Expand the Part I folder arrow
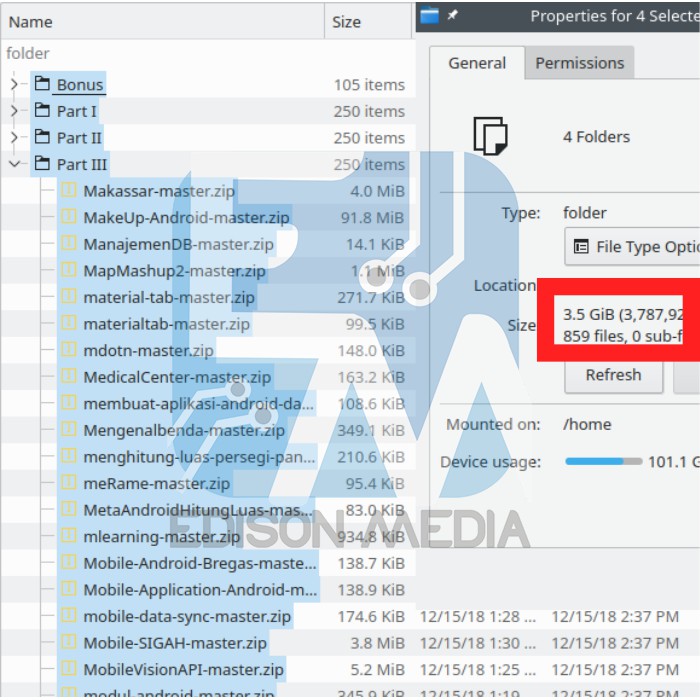This screenshot has width=700, height=700. [14, 111]
